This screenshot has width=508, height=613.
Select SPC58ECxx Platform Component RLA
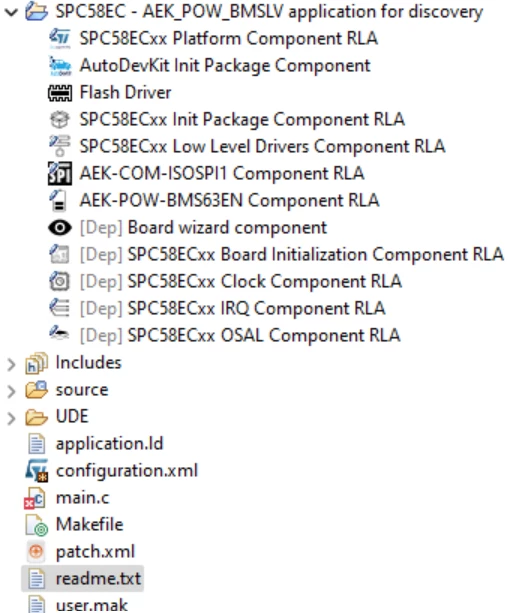point(228,38)
